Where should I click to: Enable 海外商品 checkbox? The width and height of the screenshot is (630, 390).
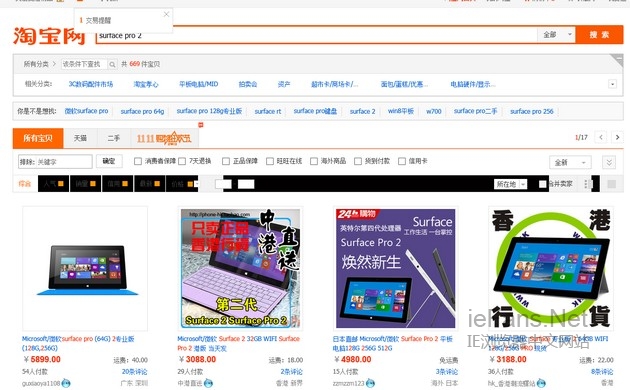point(314,161)
